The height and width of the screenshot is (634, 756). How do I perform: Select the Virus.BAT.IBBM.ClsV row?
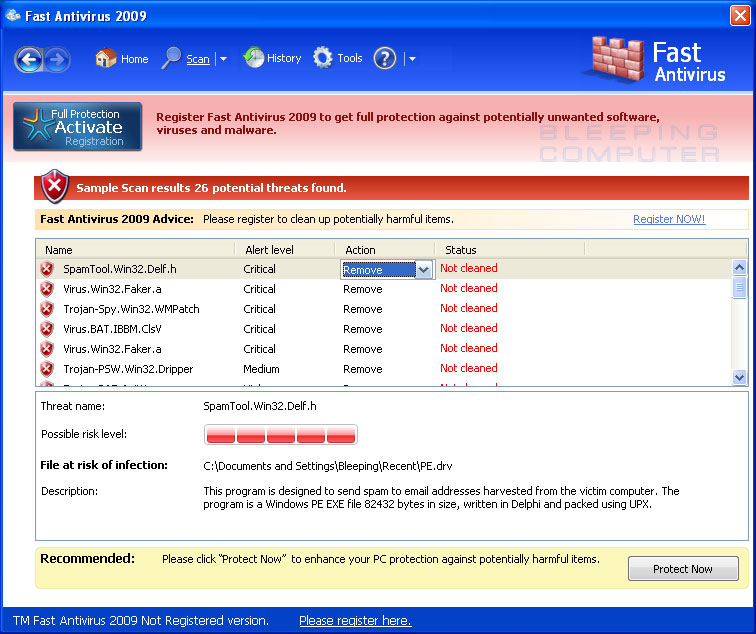(x=384, y=329)
